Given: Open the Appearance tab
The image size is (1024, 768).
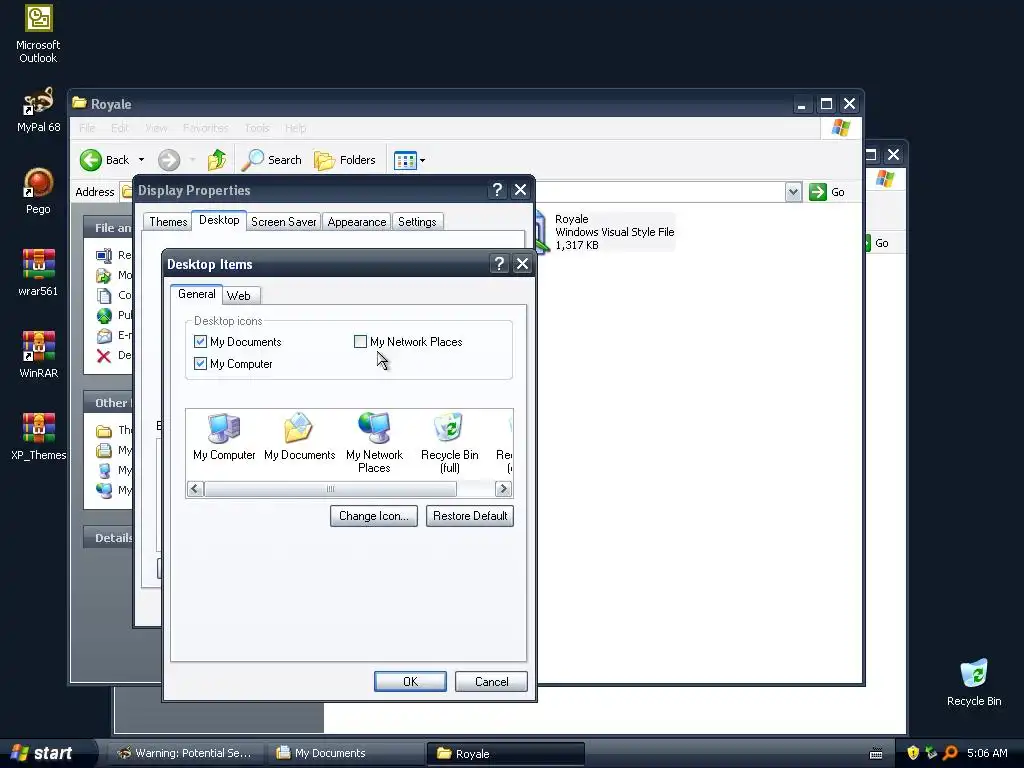Looking at the screenshot, I should [x=357, y=222].
